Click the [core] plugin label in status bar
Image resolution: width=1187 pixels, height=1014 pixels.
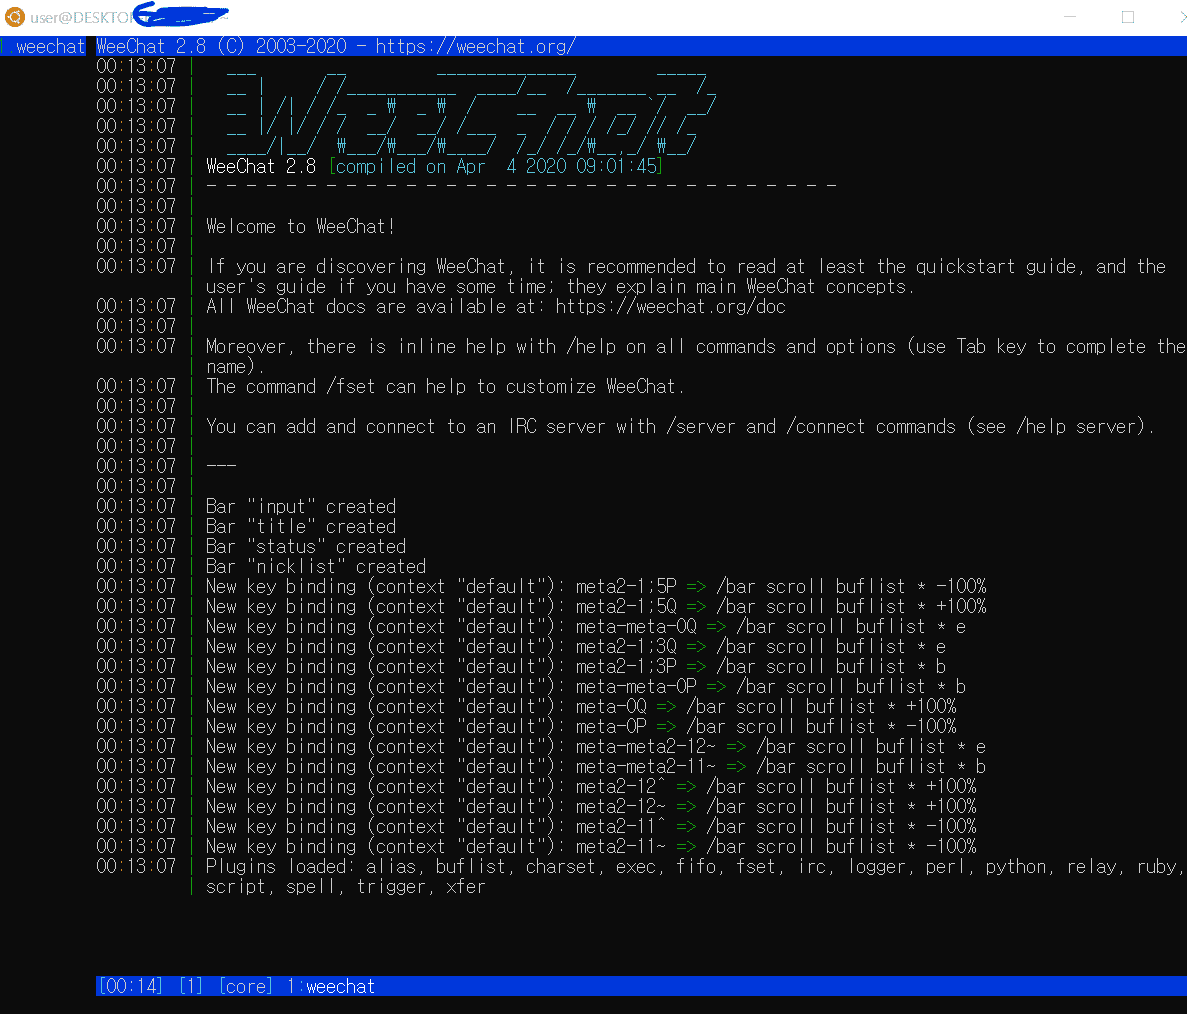245,987
